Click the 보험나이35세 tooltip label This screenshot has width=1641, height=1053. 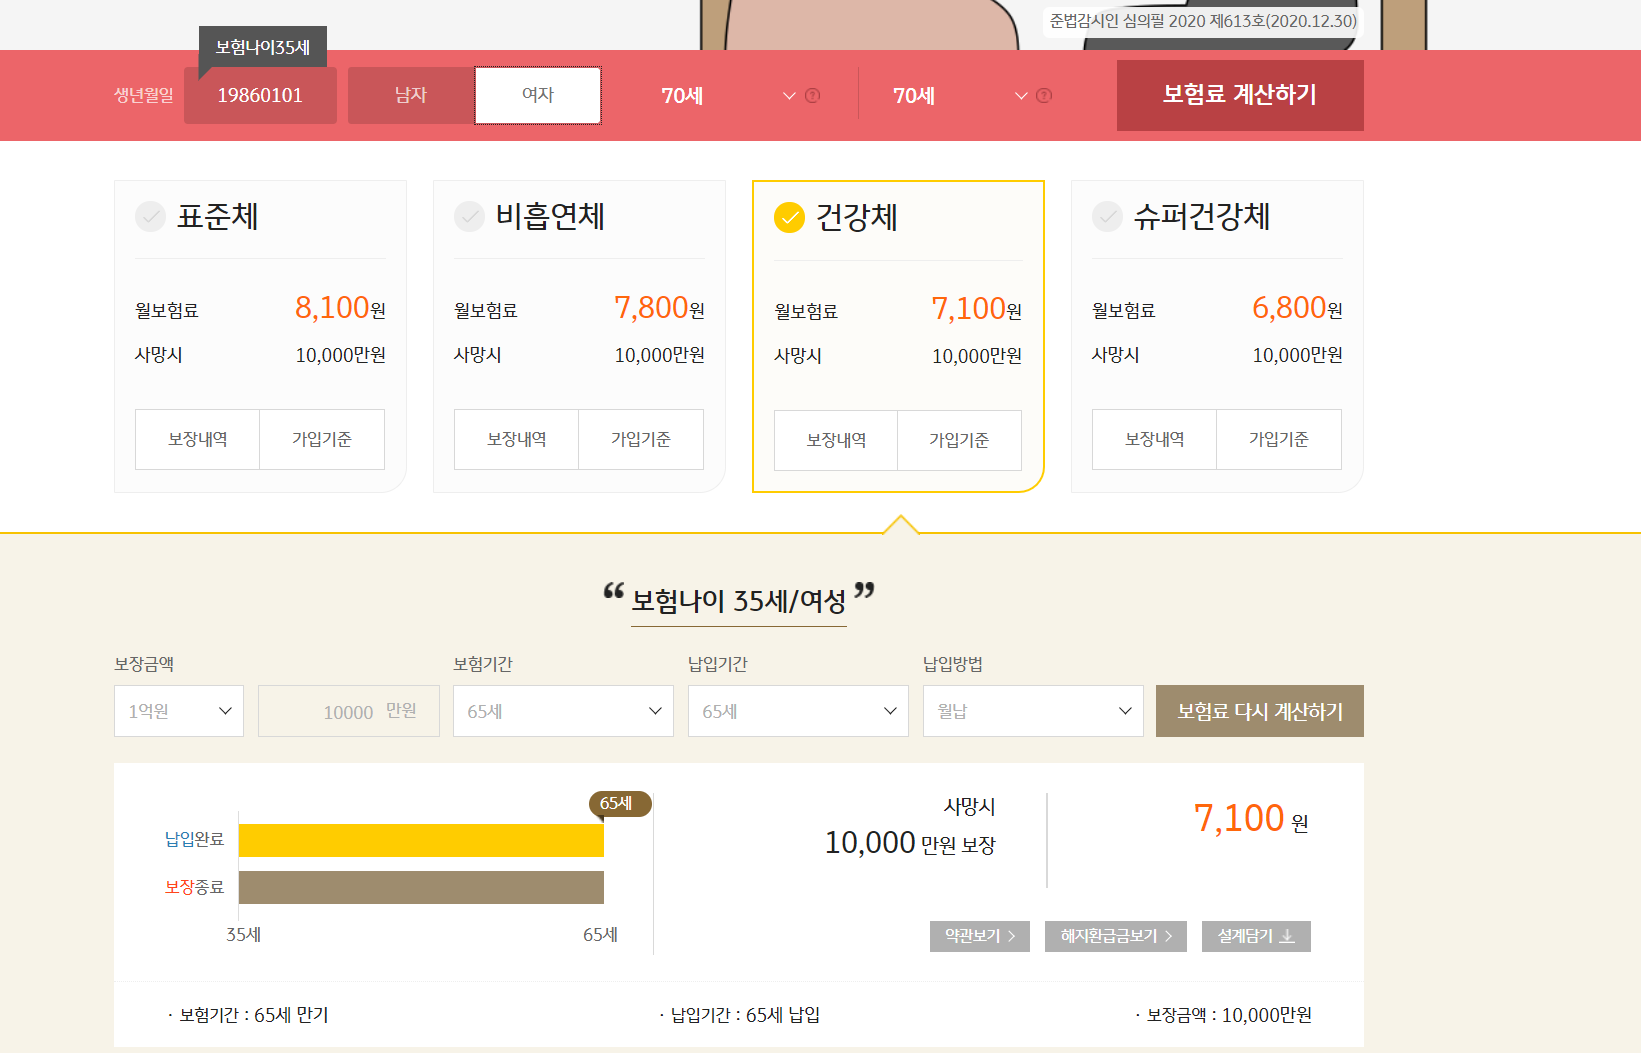263,47
